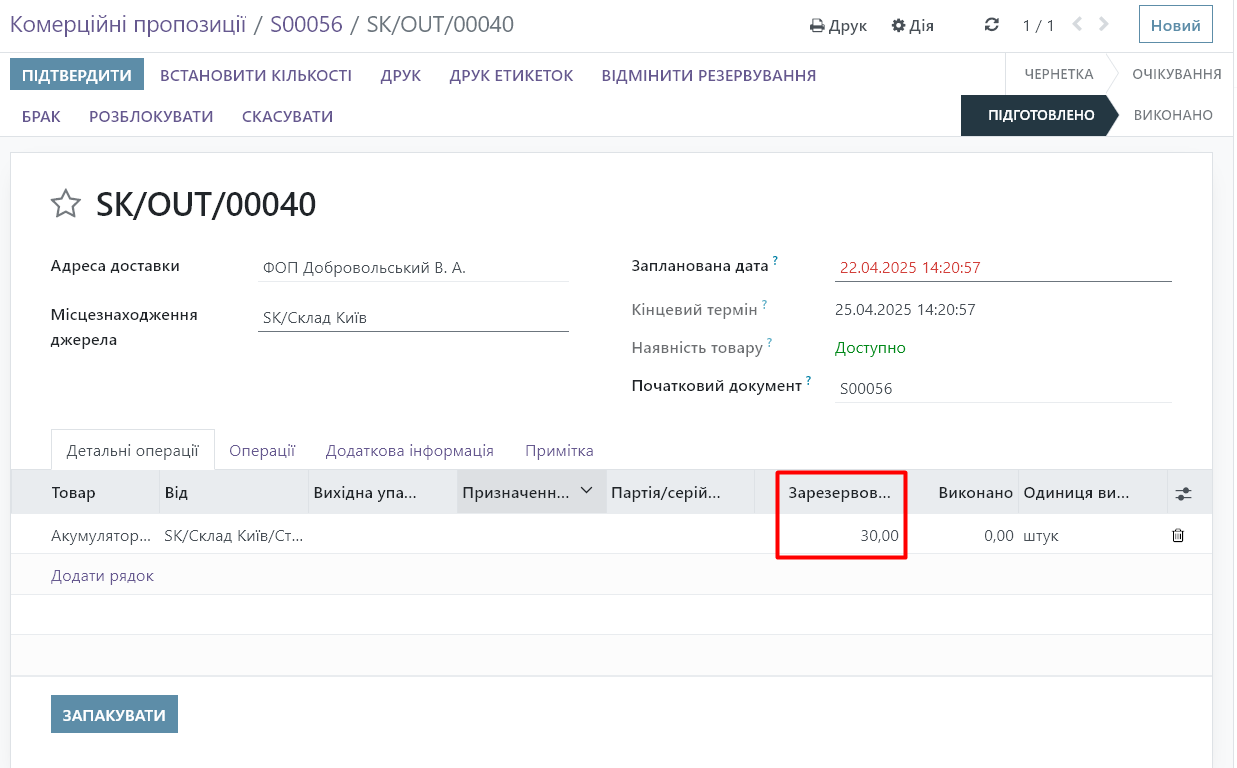The image size is (1237, 768).
Task: Open the Дія action menu
Action: coord(912,26)
